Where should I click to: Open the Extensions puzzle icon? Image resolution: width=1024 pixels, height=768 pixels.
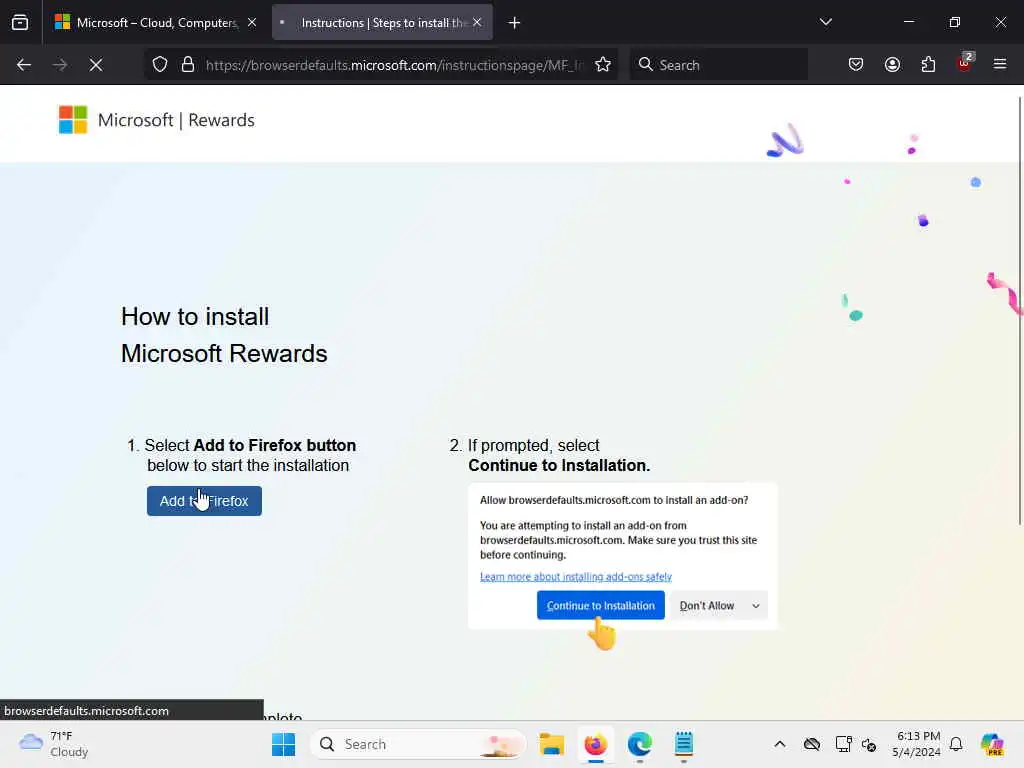tap(928, 65)
